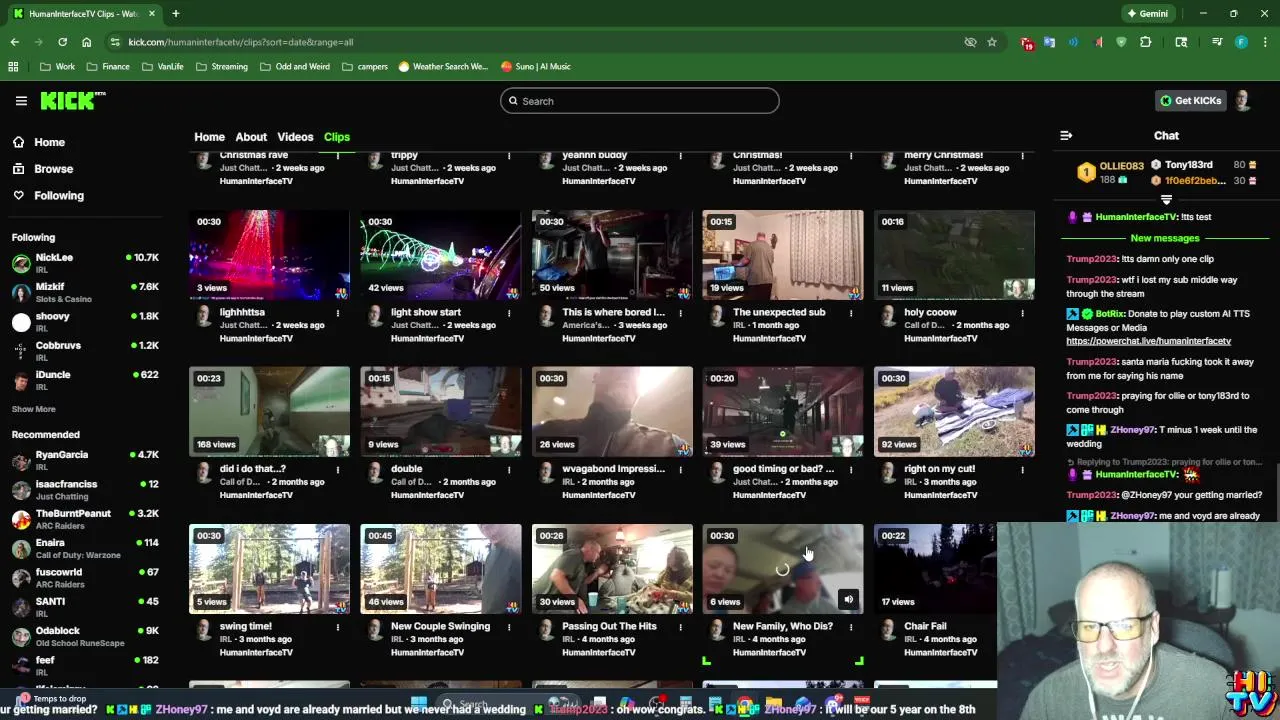1280x720 pixels.
Task: Open the New Couple Swinging clip title
Action: coord(440,626)
